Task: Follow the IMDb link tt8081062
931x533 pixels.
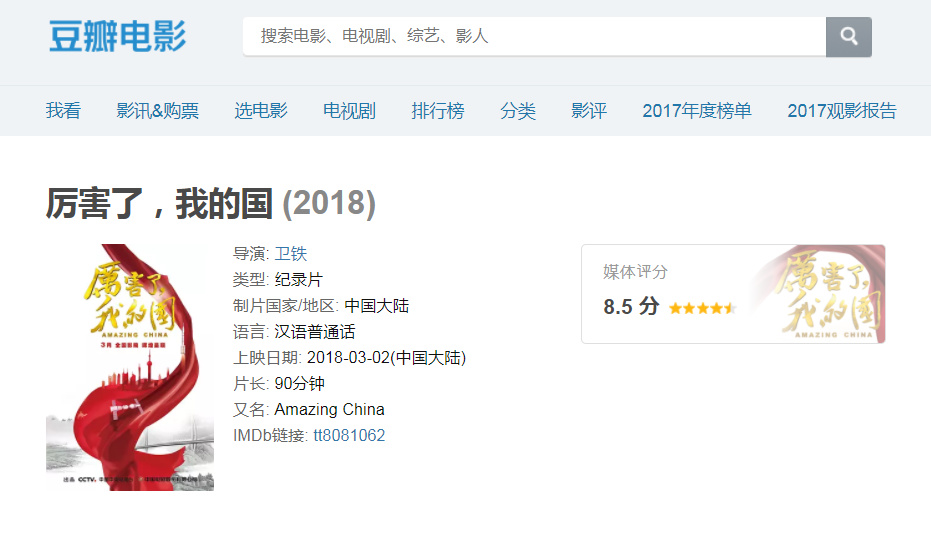Action: pos(349,435)
